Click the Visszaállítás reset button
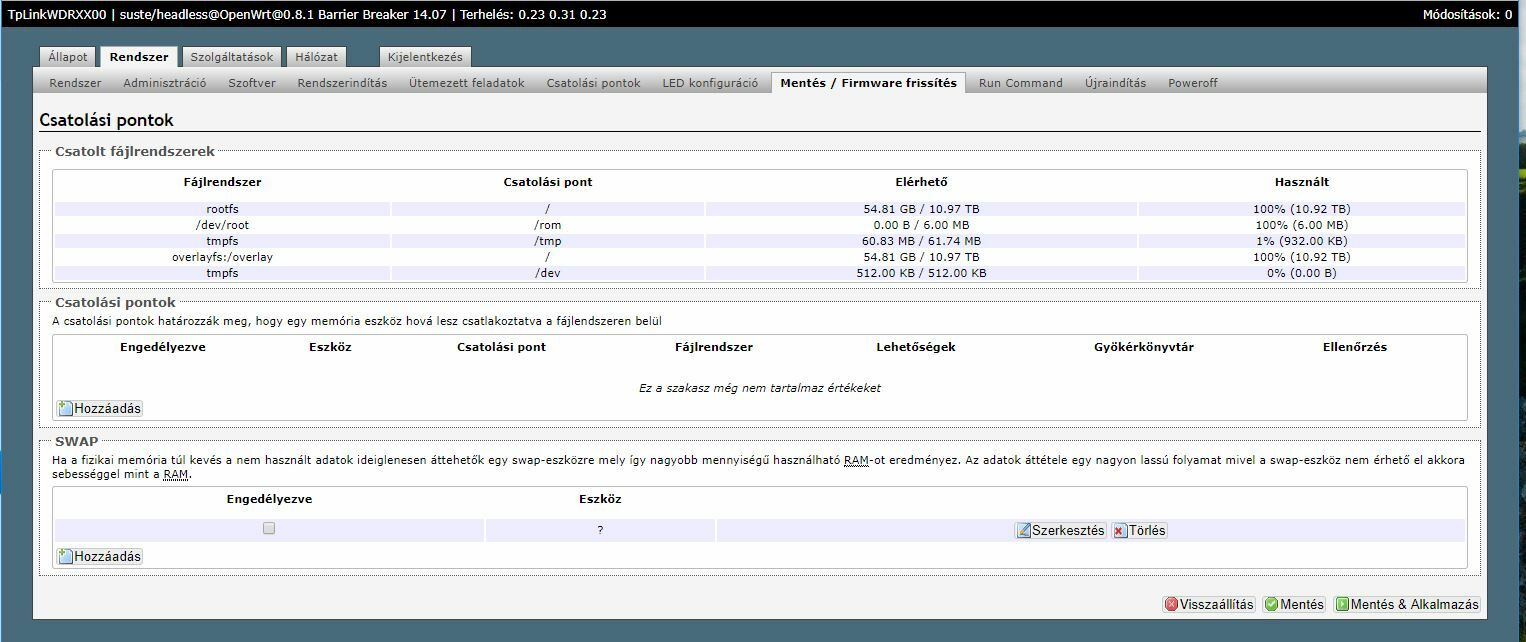Image resolution: width=1526 pixels, height=642 pixels. [x=1209, y=604]
